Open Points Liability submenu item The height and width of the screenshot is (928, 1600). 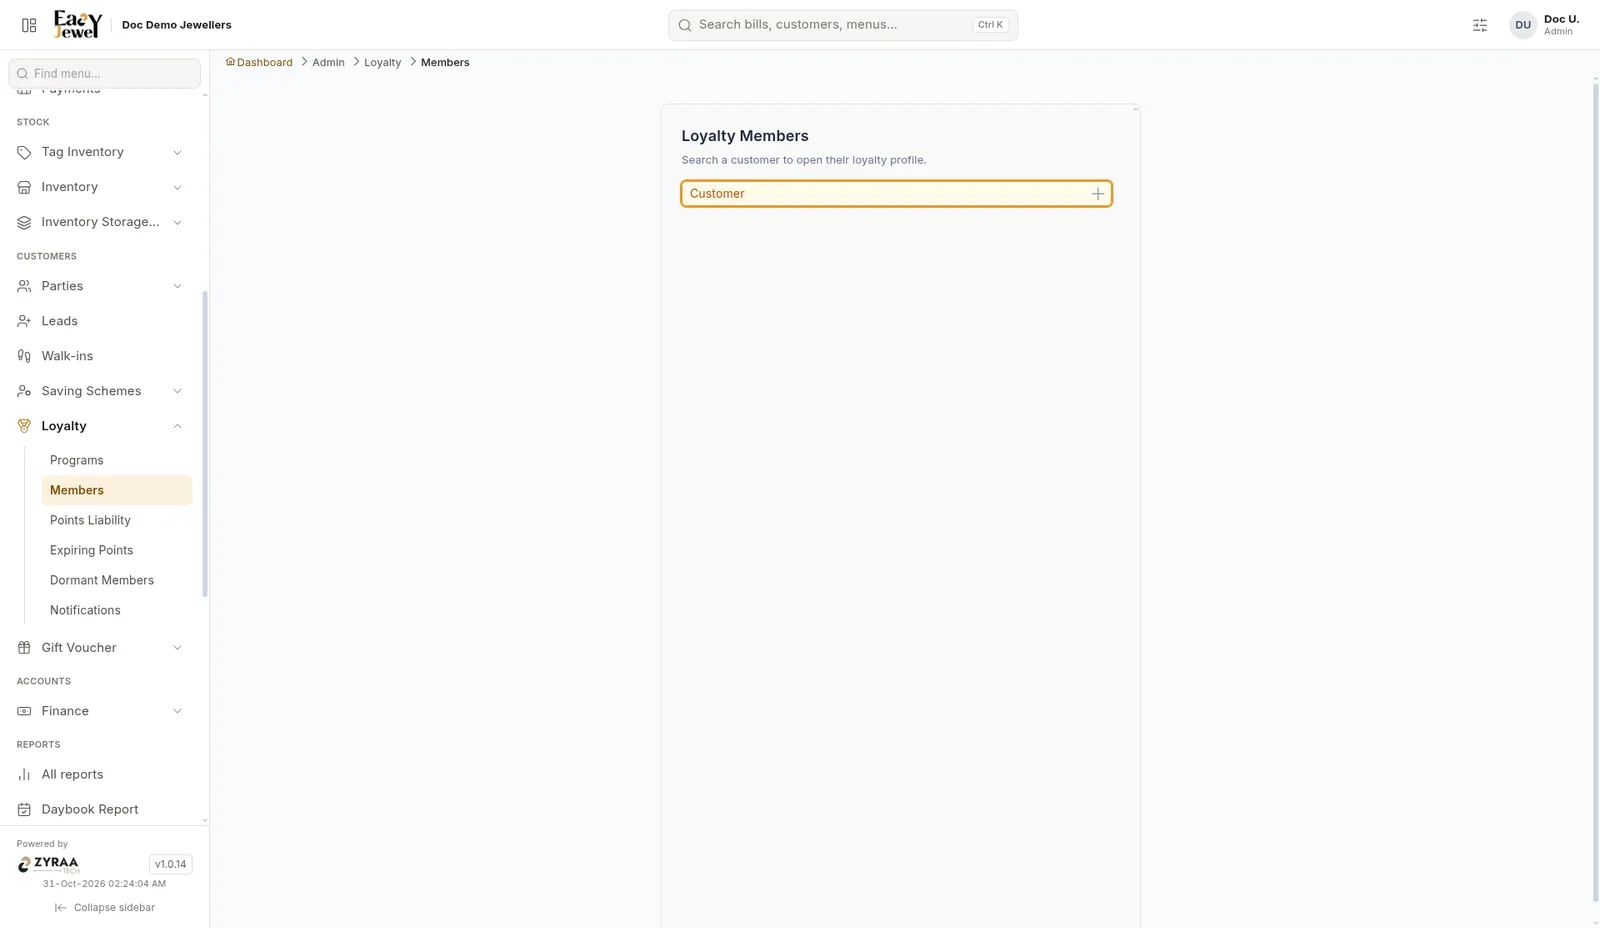click(x=117, y=520)
